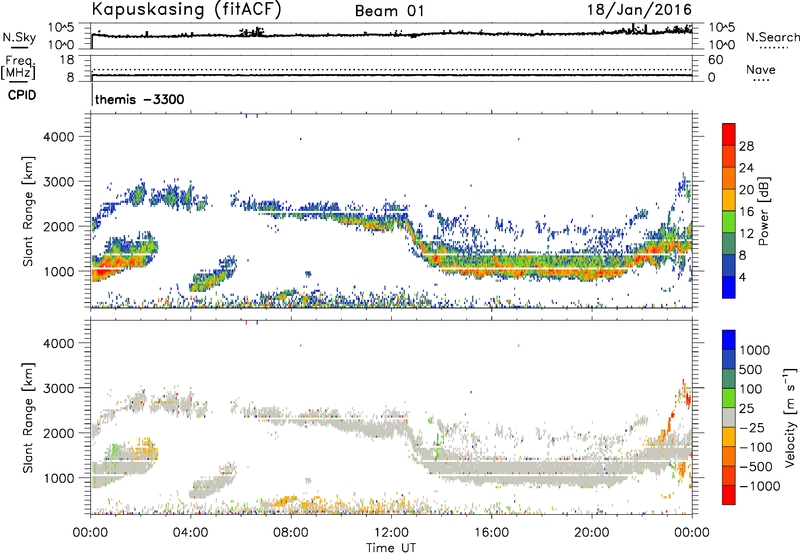Click the 'Kapuskasing (fitACF)' title text
This screenshot has width=800, height=554.
(186, 9)
